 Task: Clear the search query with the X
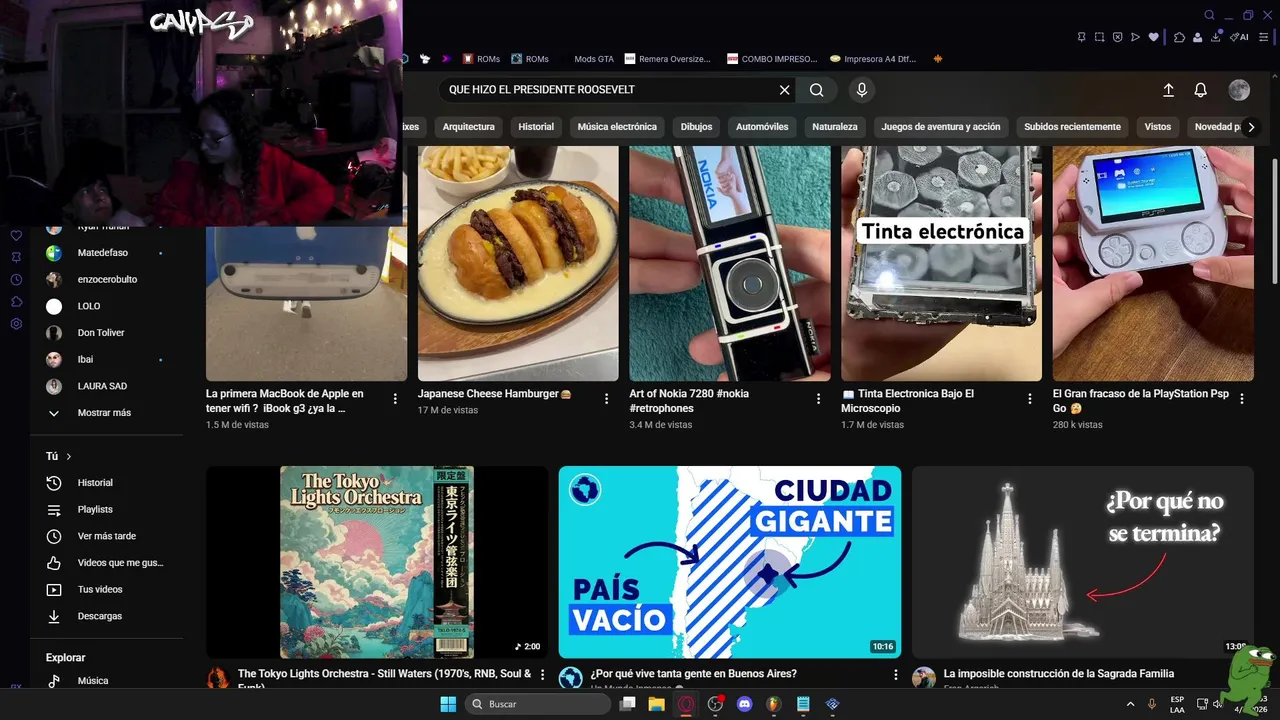click(785, 90)
